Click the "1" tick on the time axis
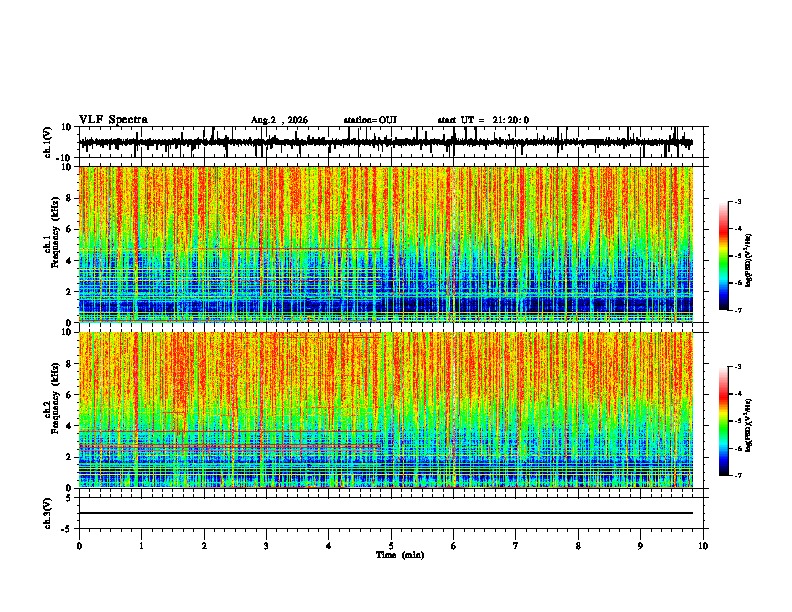Image resolution: width=792 pixels, height=612 pixels. tap(141, 546)
